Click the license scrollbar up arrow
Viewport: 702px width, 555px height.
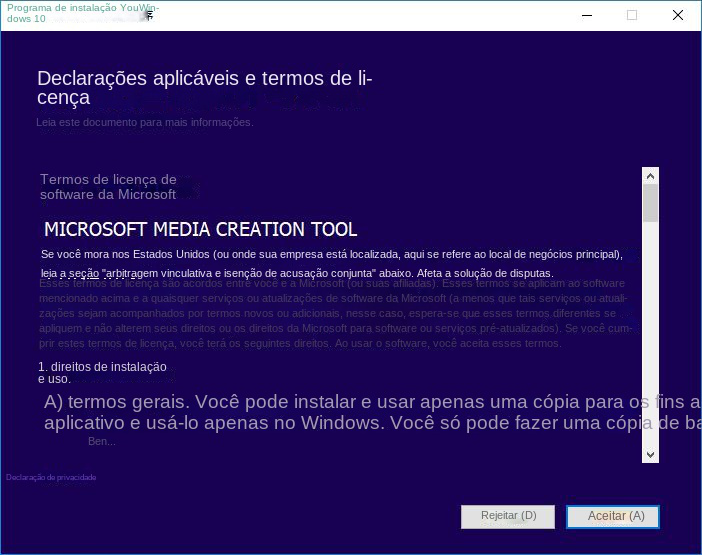[x=650, y=176]
